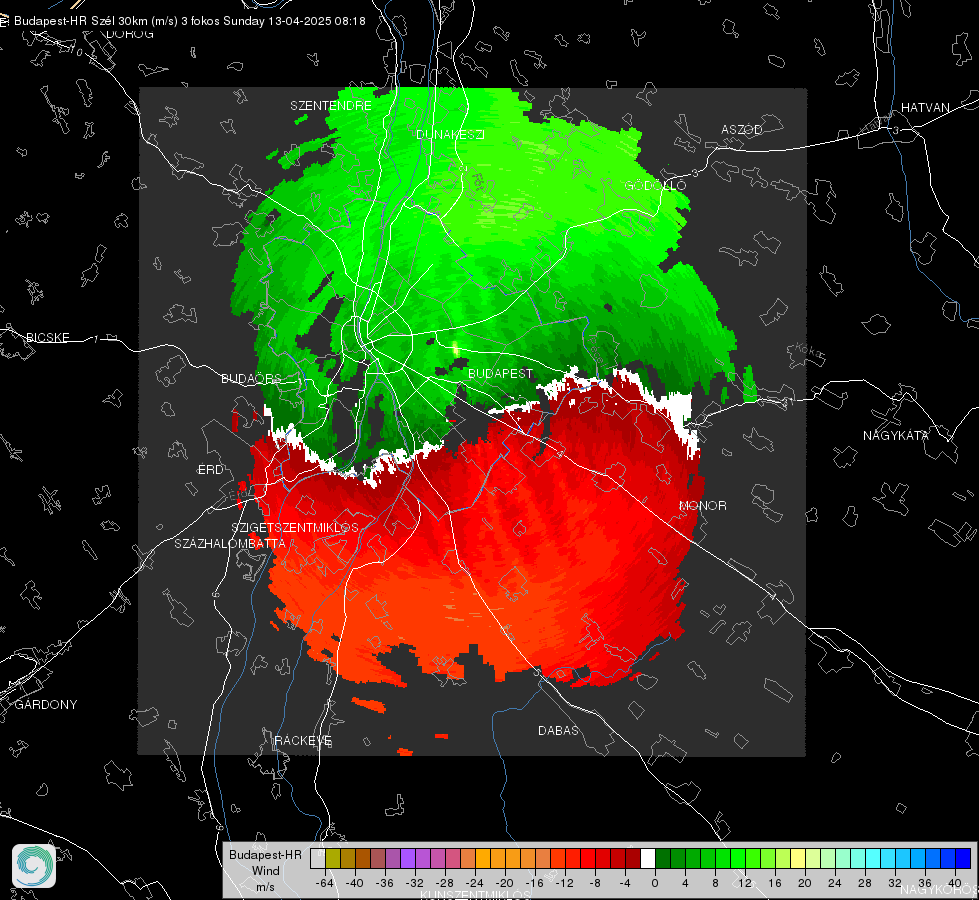
Task: Click the -16 legend value
Action: [x=534, y=883]
